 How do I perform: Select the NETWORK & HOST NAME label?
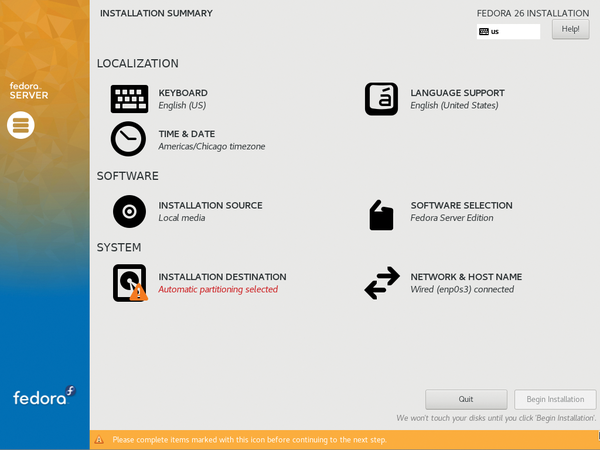(x=466, y=277)
